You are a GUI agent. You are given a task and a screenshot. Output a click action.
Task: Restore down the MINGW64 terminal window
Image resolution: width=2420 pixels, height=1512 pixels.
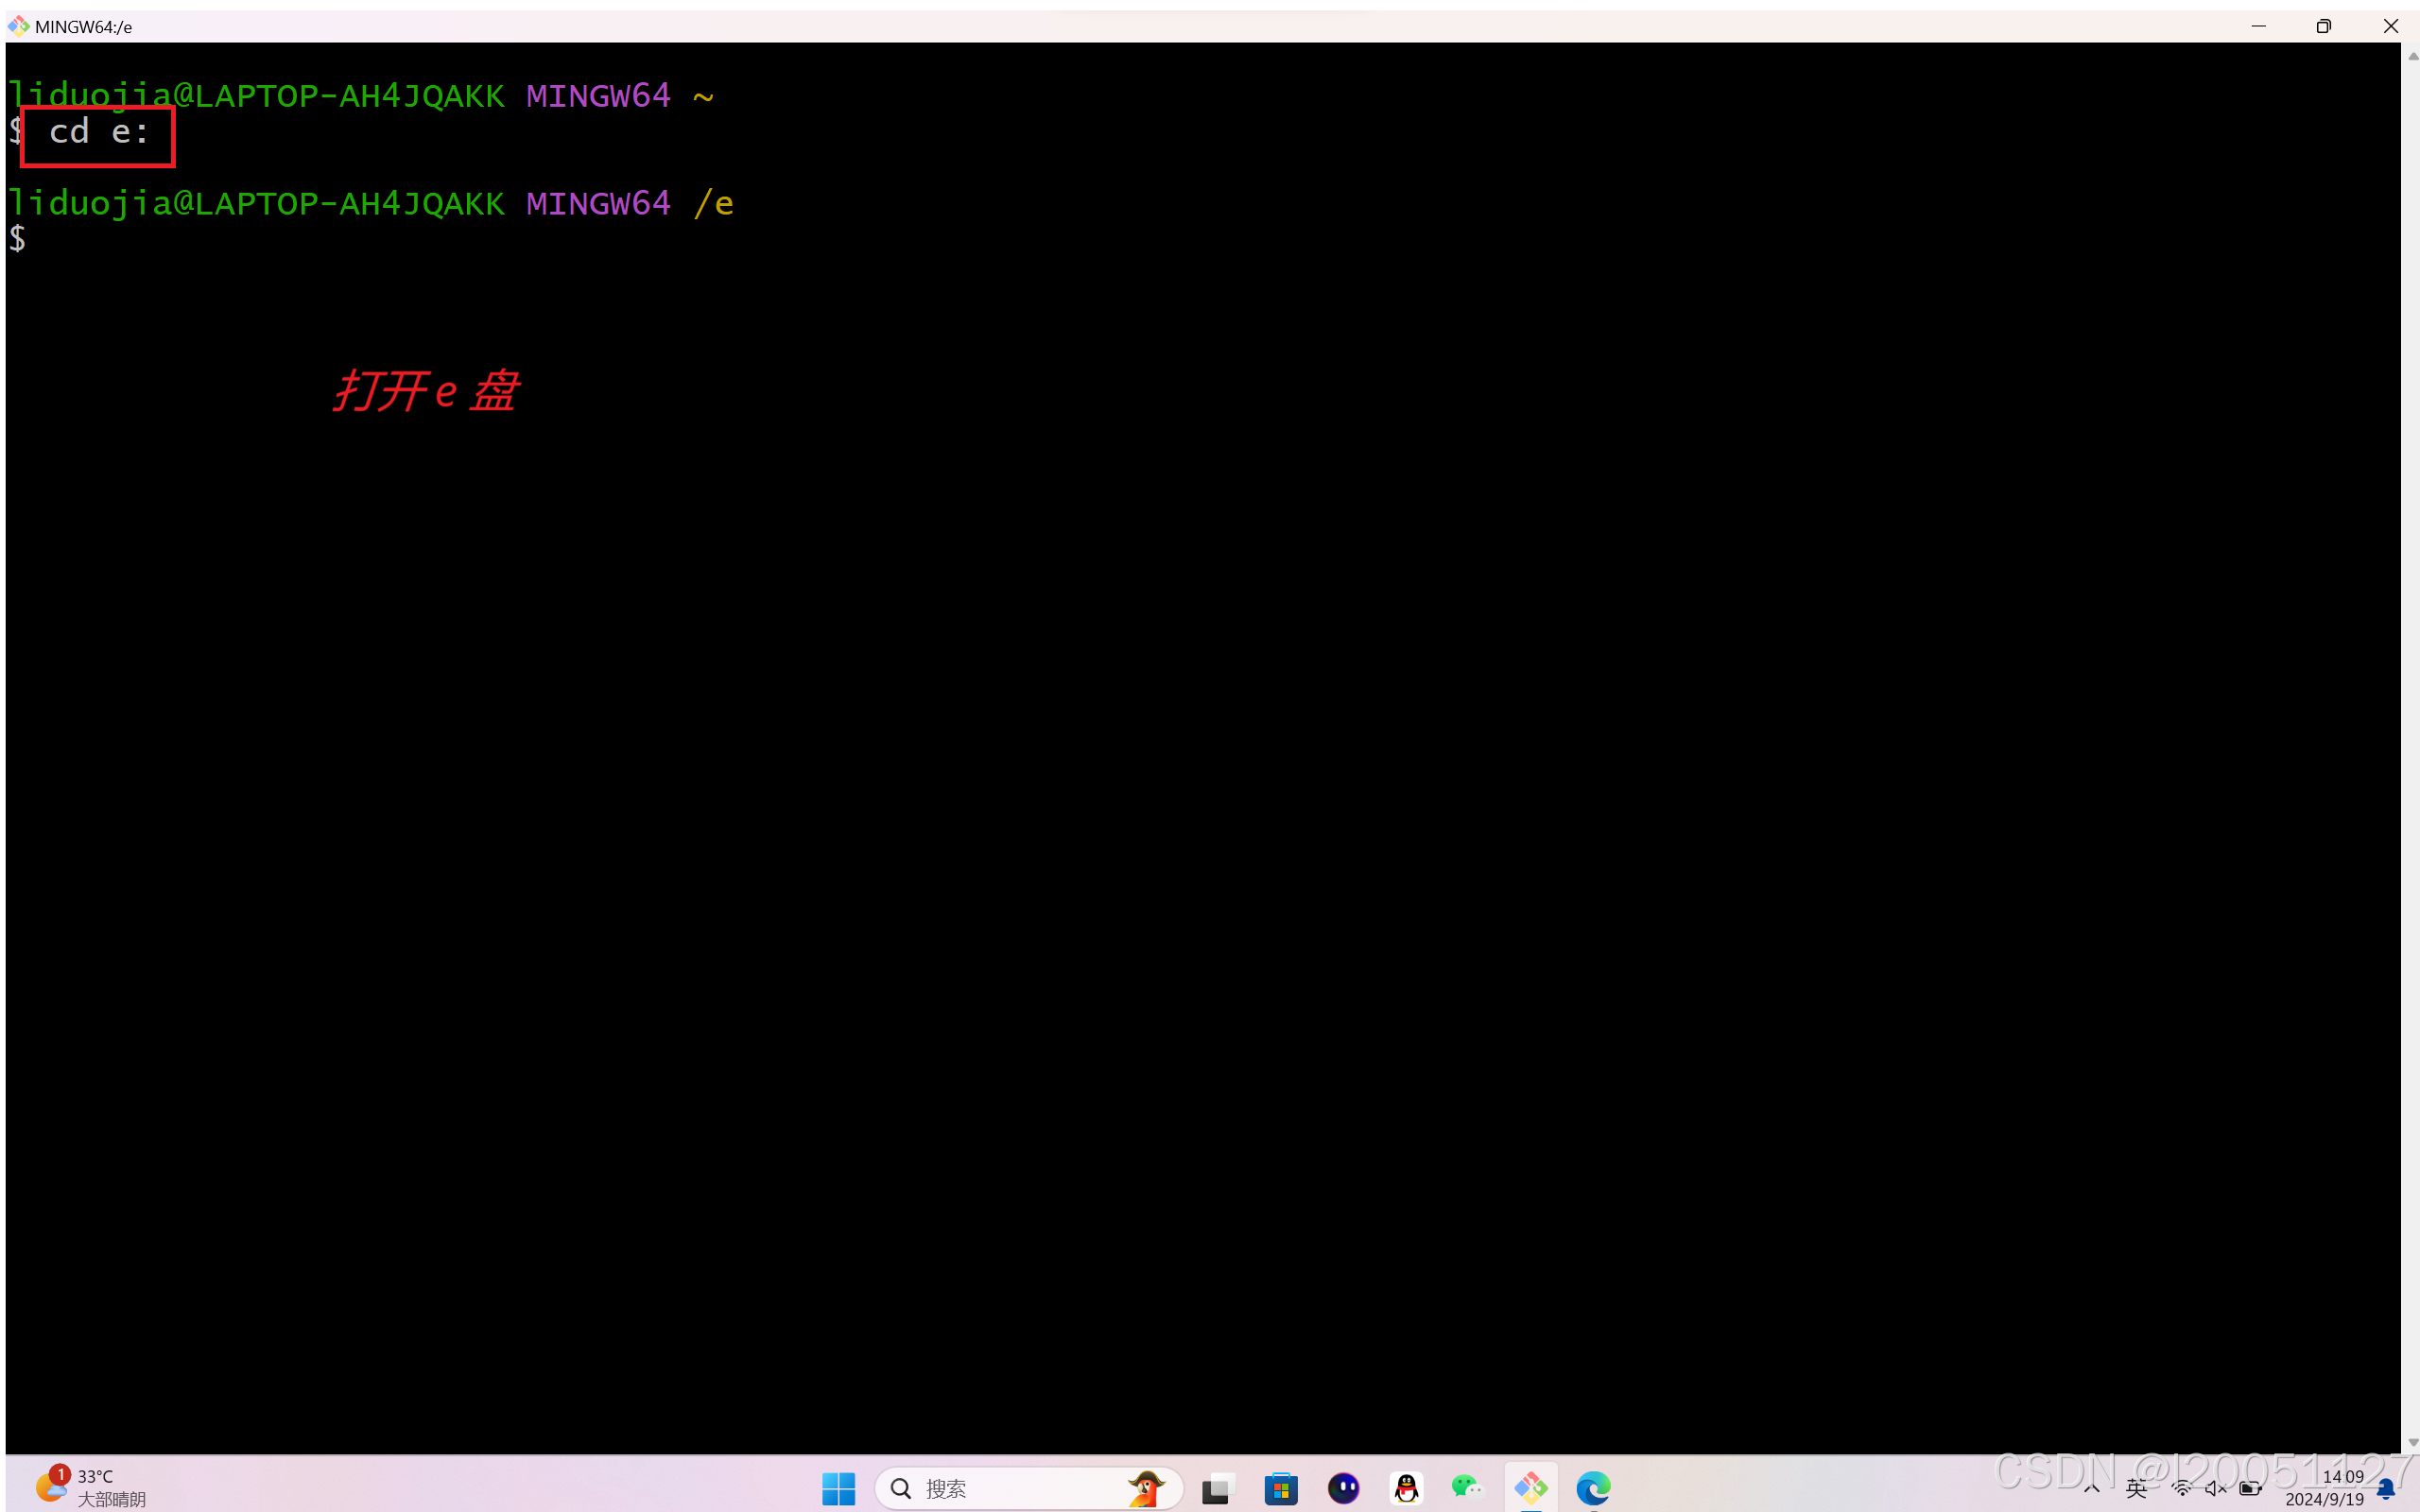2323,26
